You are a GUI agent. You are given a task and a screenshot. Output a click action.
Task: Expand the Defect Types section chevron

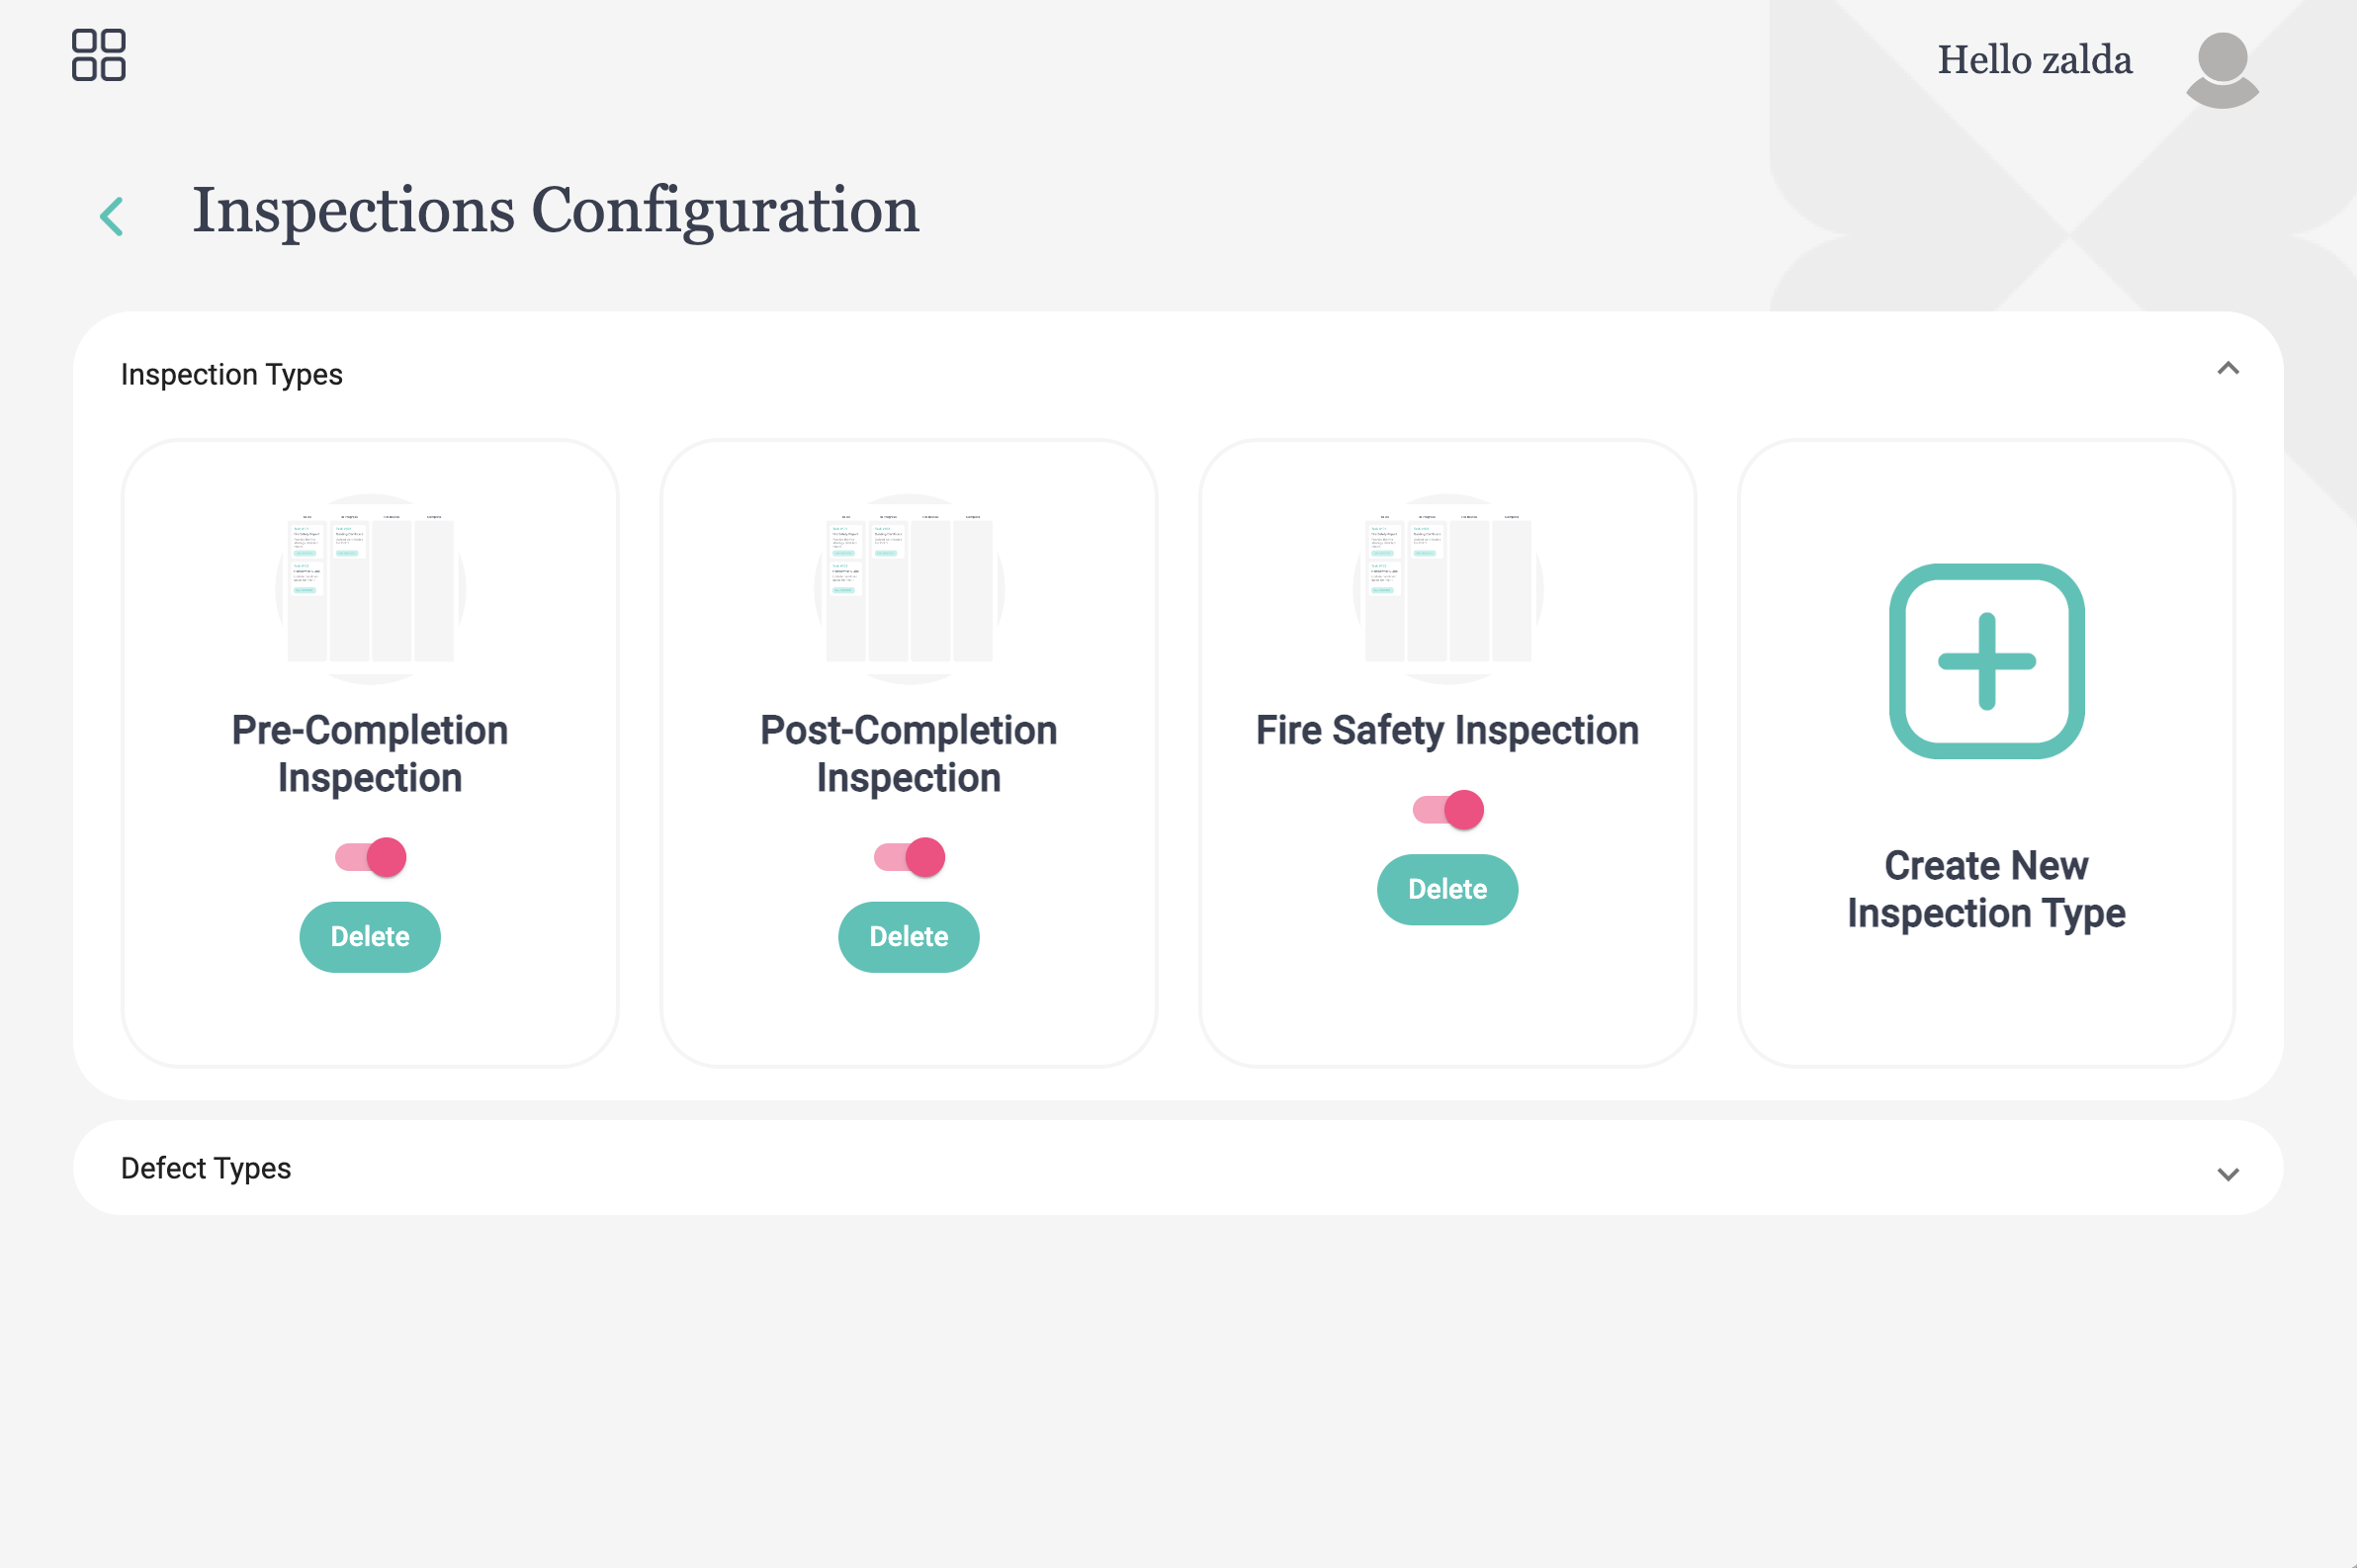click(x=2227, y=1174)
